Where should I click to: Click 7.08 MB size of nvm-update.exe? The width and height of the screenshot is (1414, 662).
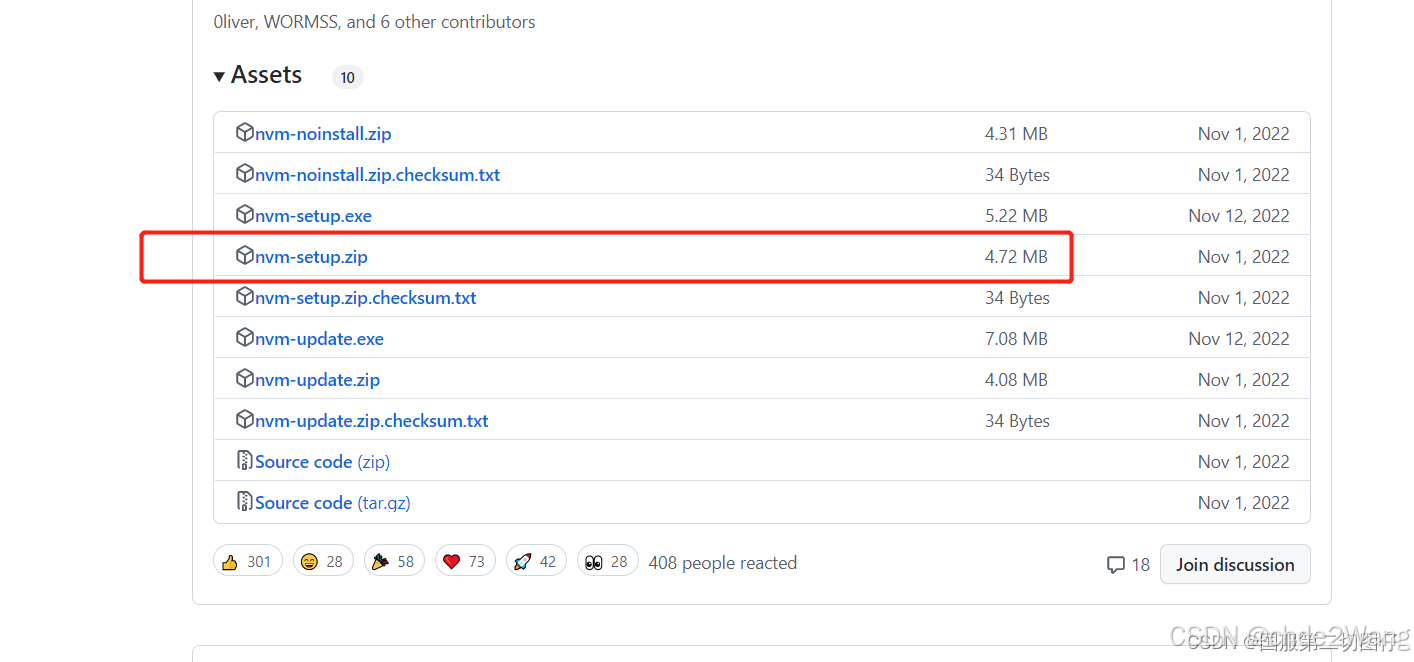tap(1016, 339)
